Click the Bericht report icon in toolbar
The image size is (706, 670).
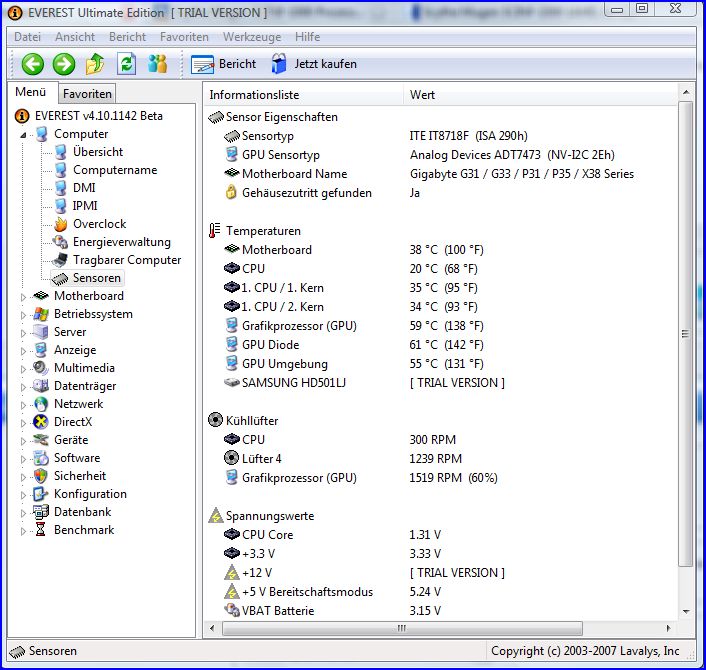pyautogui.click(x=203, y=64)
